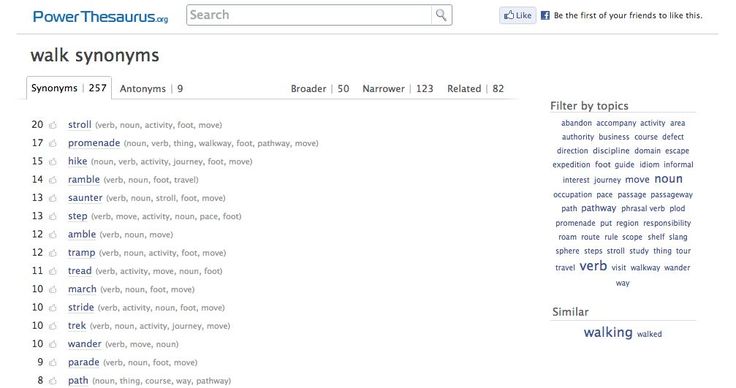
Task: Upvote tramp with its thumbs-up icon
Action: [53, 253]
